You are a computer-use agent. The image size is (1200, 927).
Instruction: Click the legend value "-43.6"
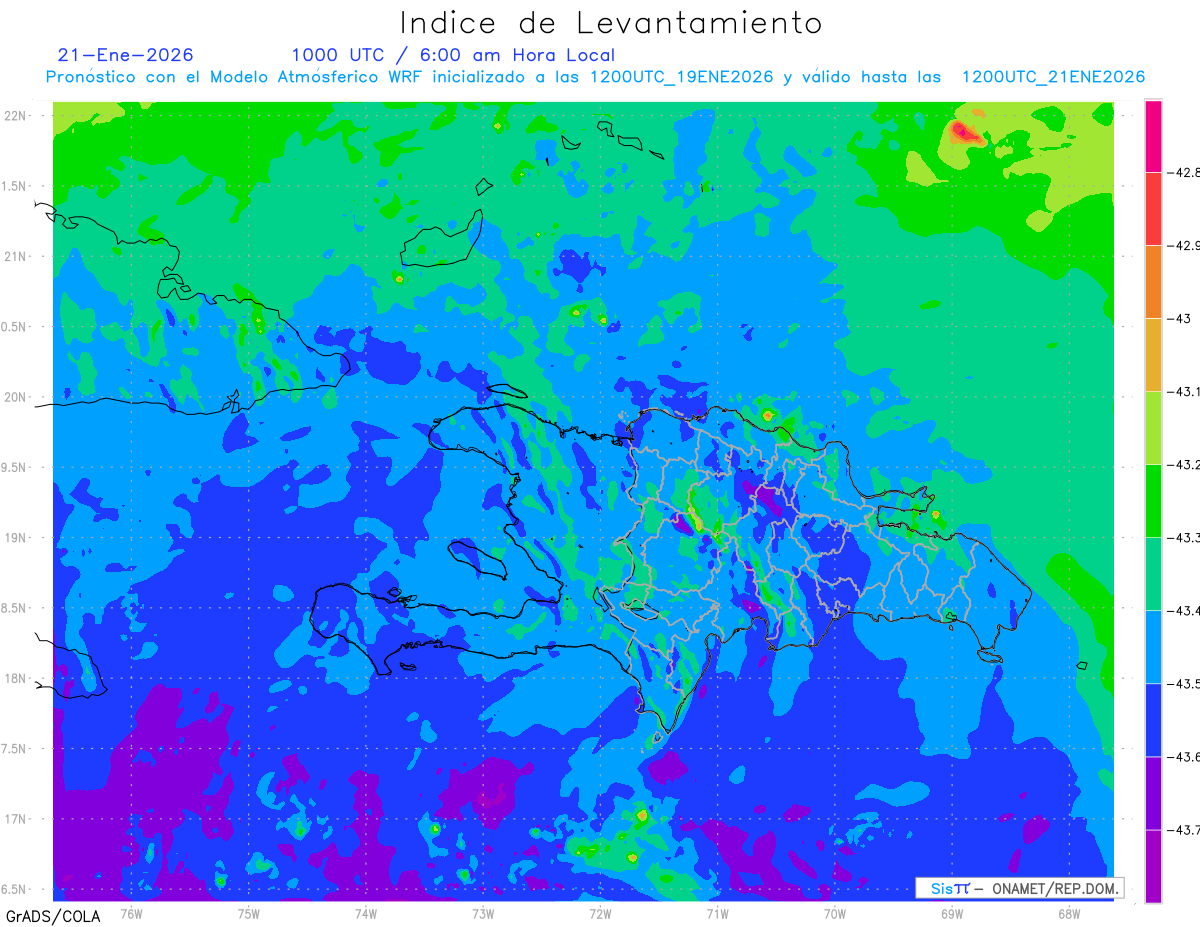(x=1184, y=756)
